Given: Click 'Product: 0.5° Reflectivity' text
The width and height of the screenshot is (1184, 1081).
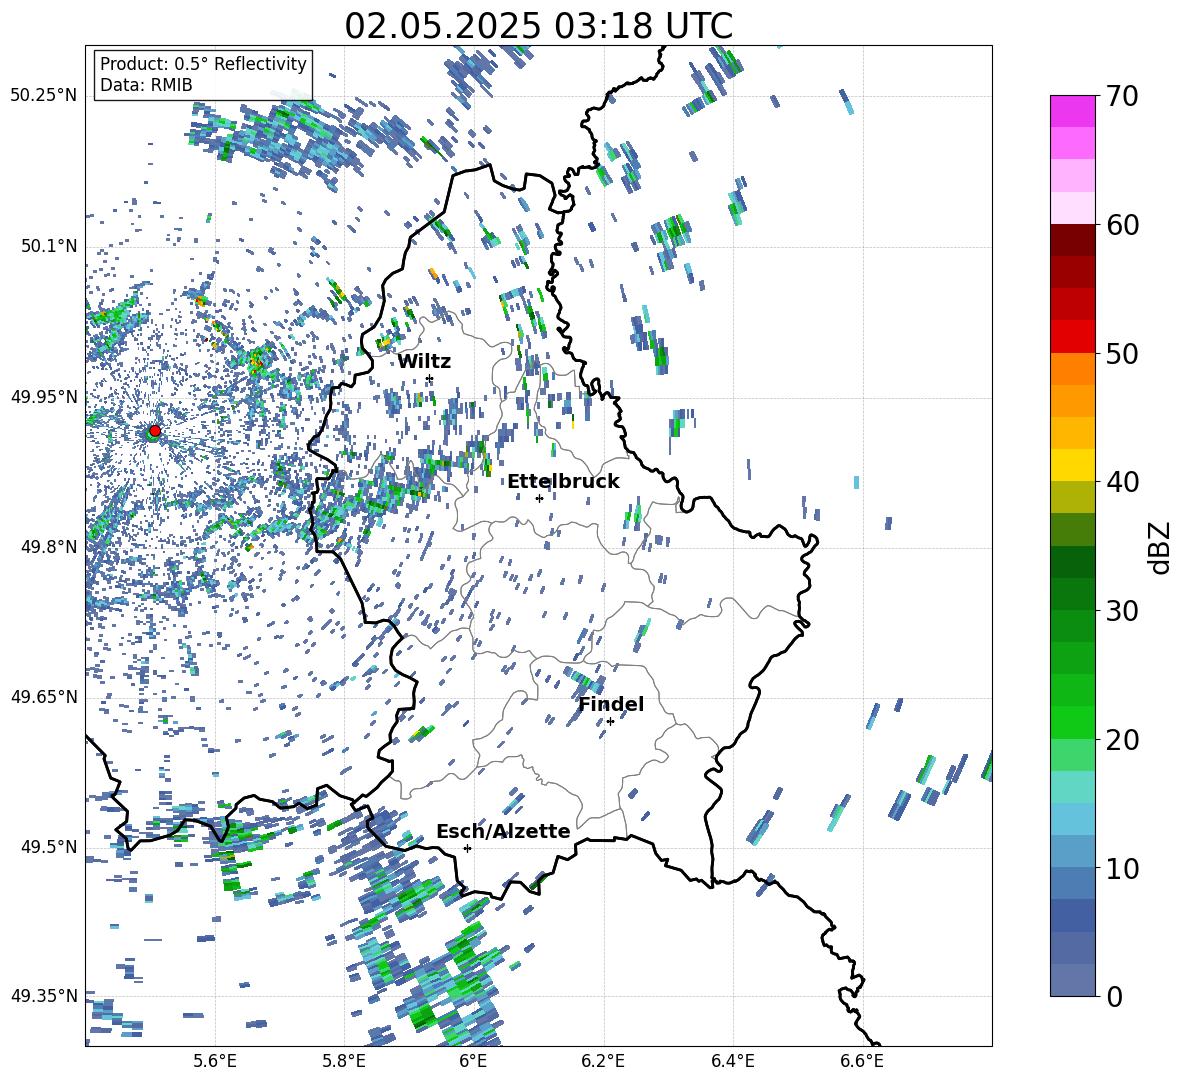Looking at the screenshot, I should [203, 64].
